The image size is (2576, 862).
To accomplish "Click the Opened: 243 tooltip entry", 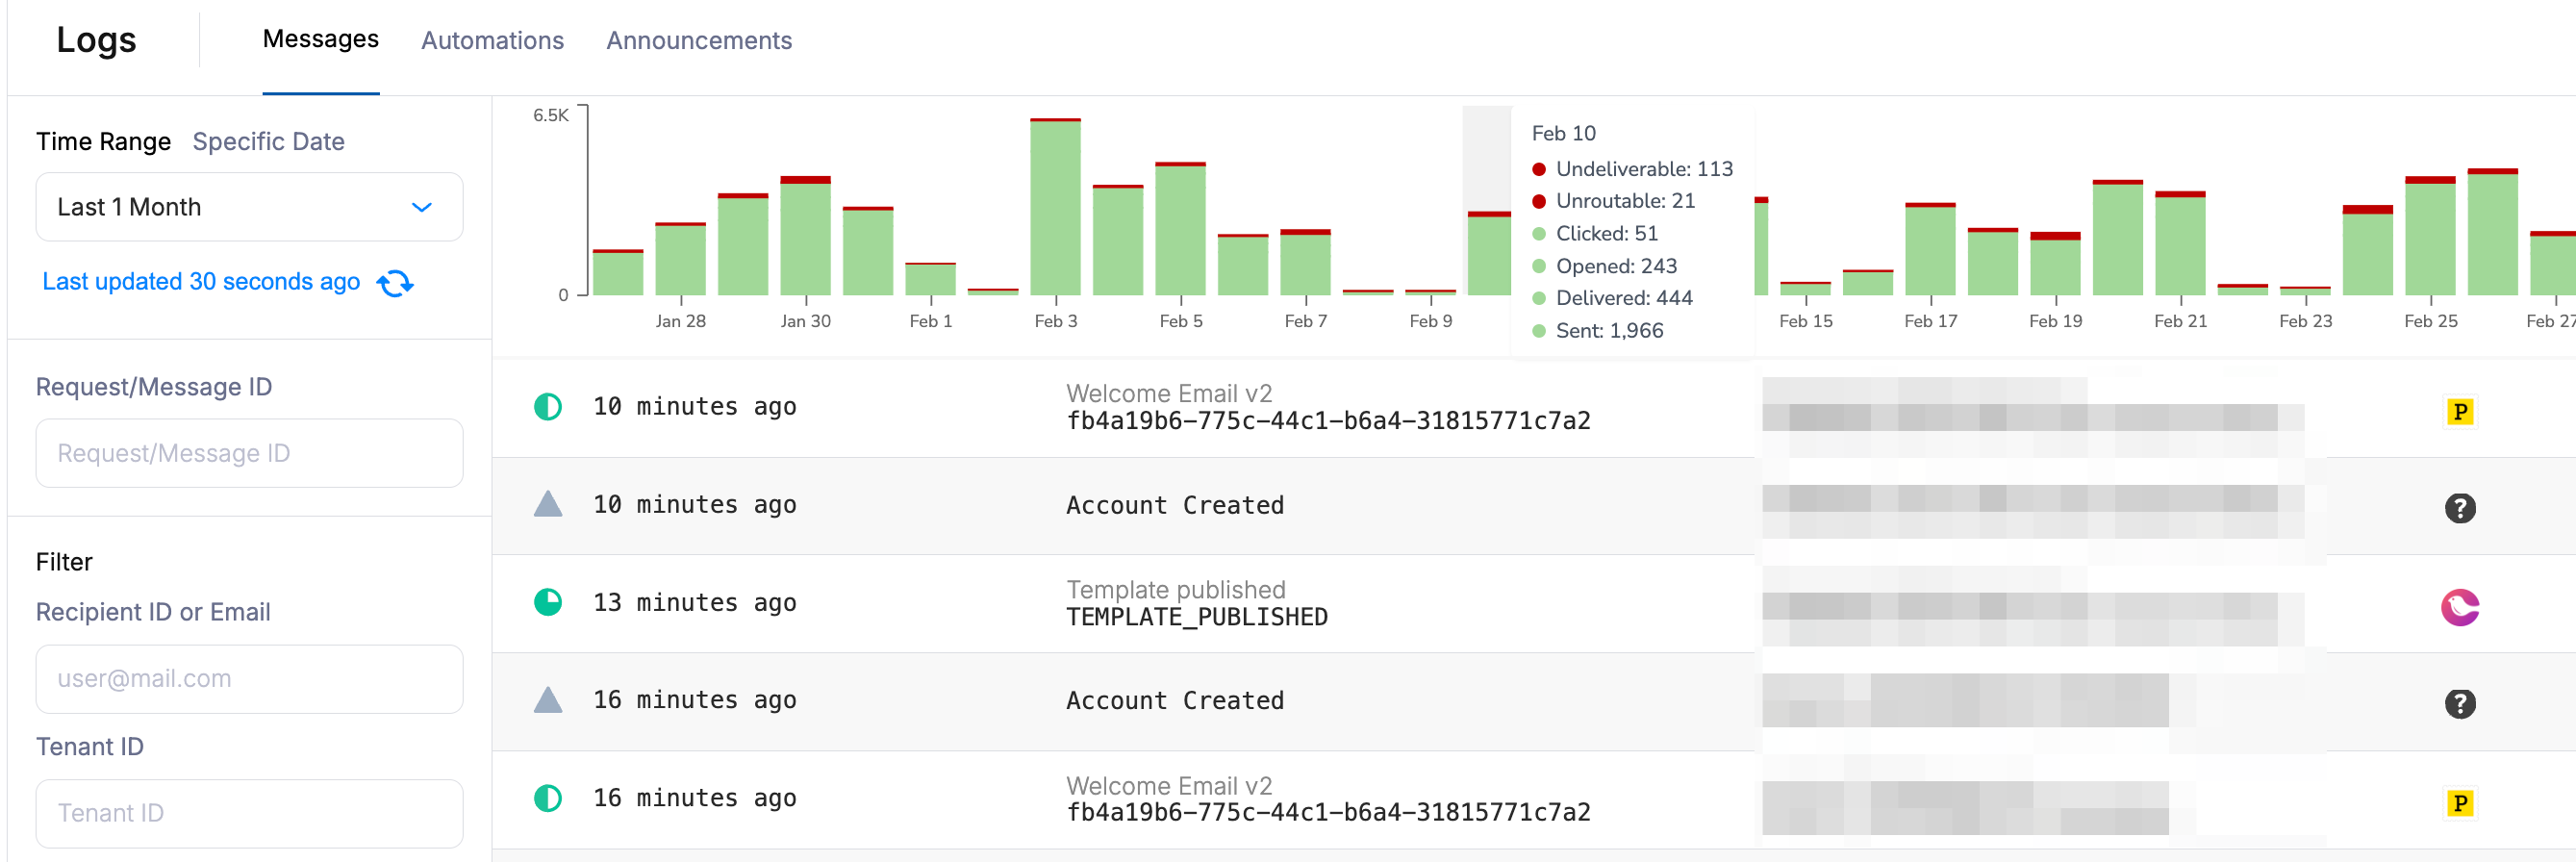I will 1605,266.
